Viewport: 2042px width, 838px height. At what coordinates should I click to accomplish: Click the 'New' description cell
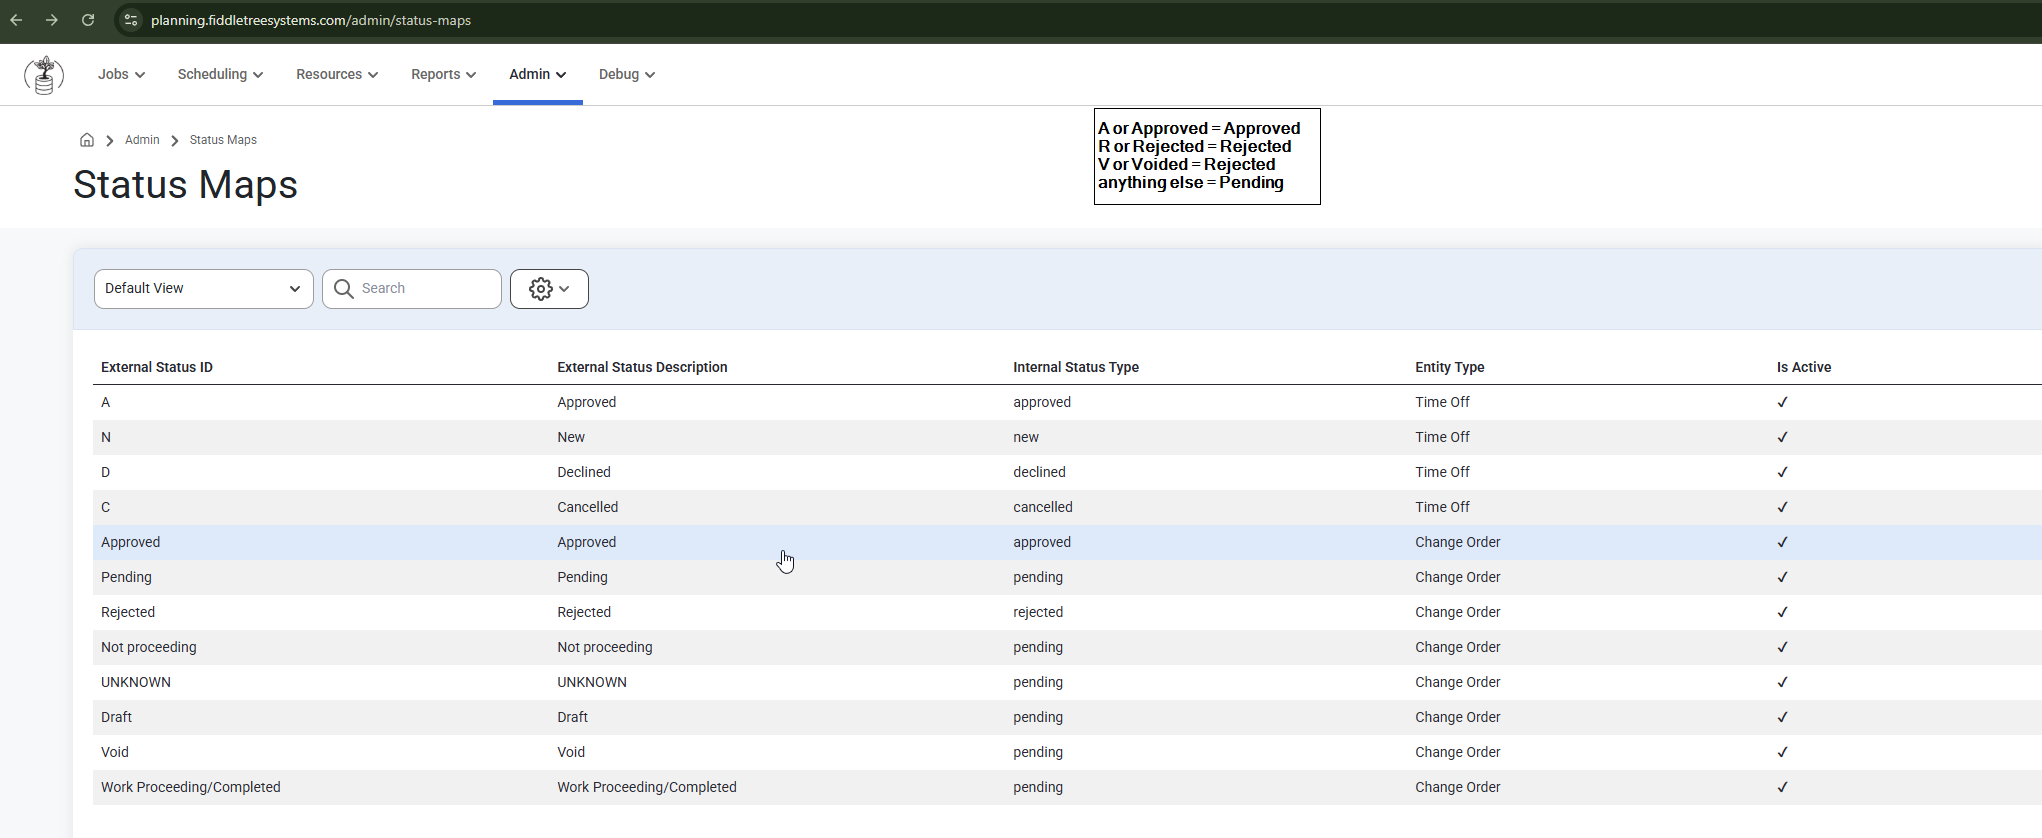click(x=571, y=437)
